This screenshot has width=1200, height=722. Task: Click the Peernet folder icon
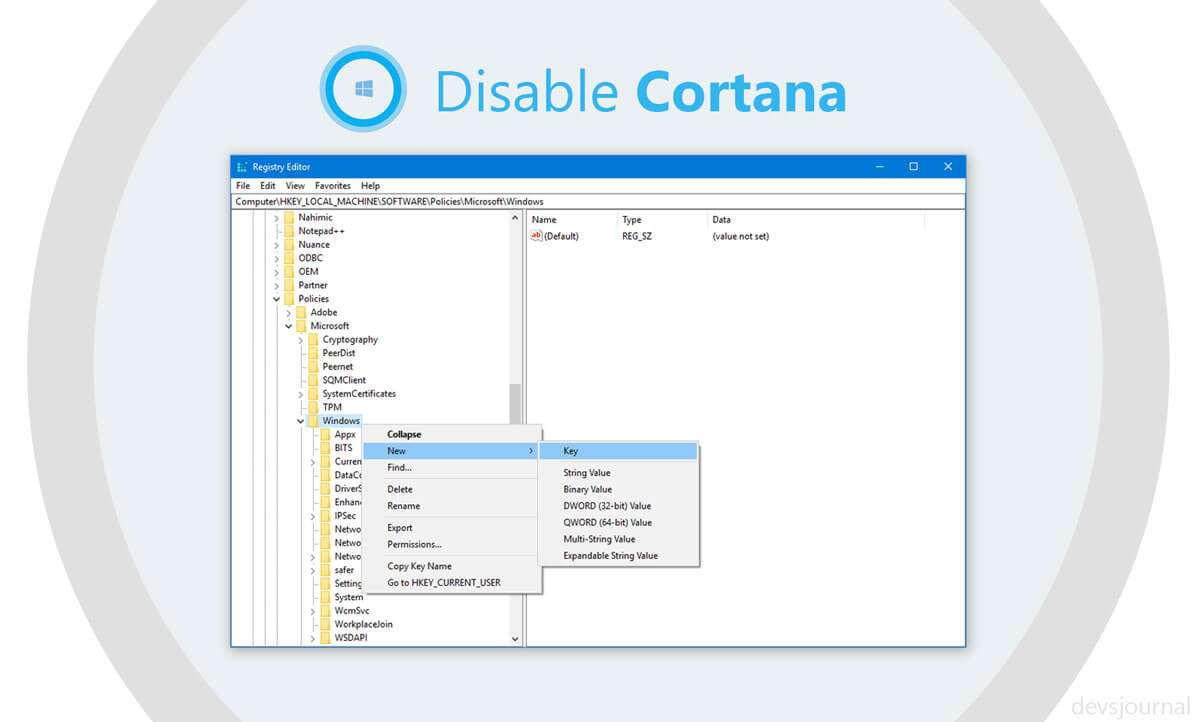point(313,366)
